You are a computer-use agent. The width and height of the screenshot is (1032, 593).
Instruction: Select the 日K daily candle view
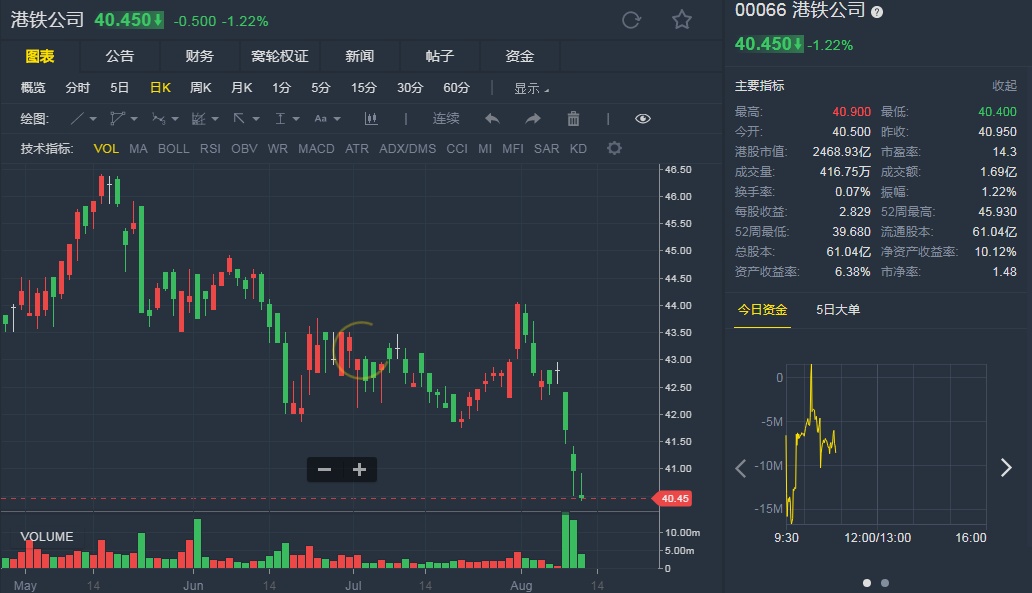point(160,88)
